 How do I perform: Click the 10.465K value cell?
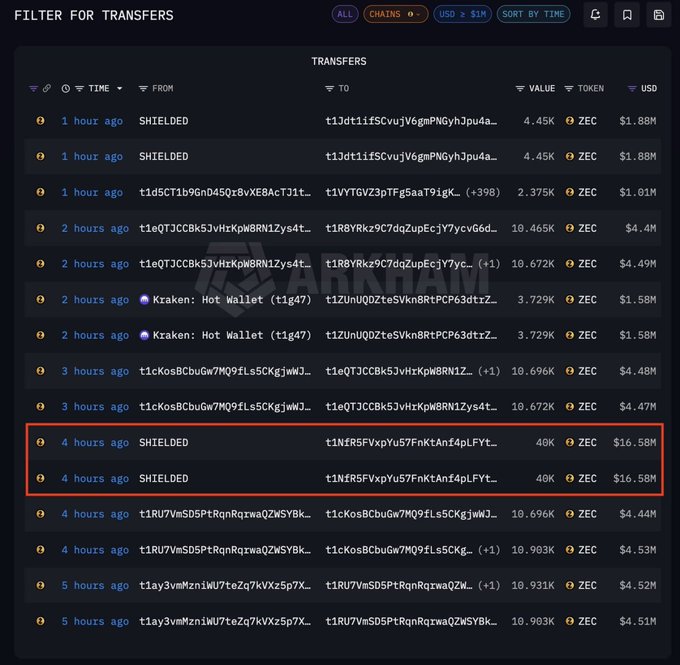(533, 228)
